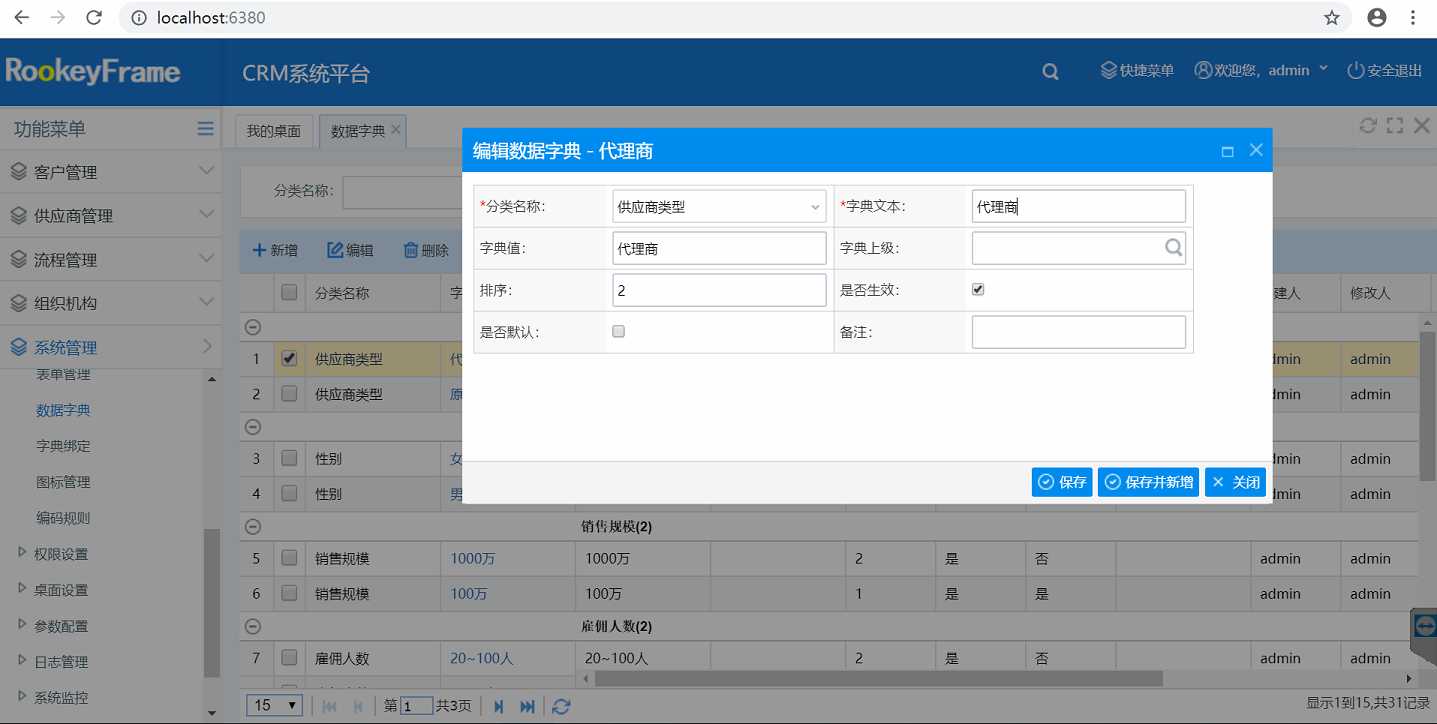Check row 7 雇佣人数 checkbox
Viewport: 1437px width, 724px height.
pos(289,658)
